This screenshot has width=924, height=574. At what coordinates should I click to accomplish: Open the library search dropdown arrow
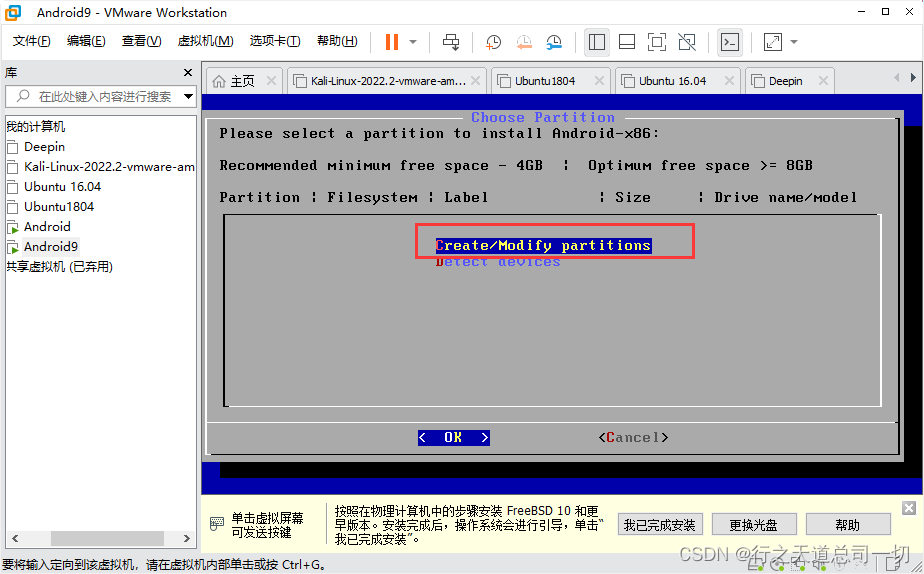(x=189, y=96)
